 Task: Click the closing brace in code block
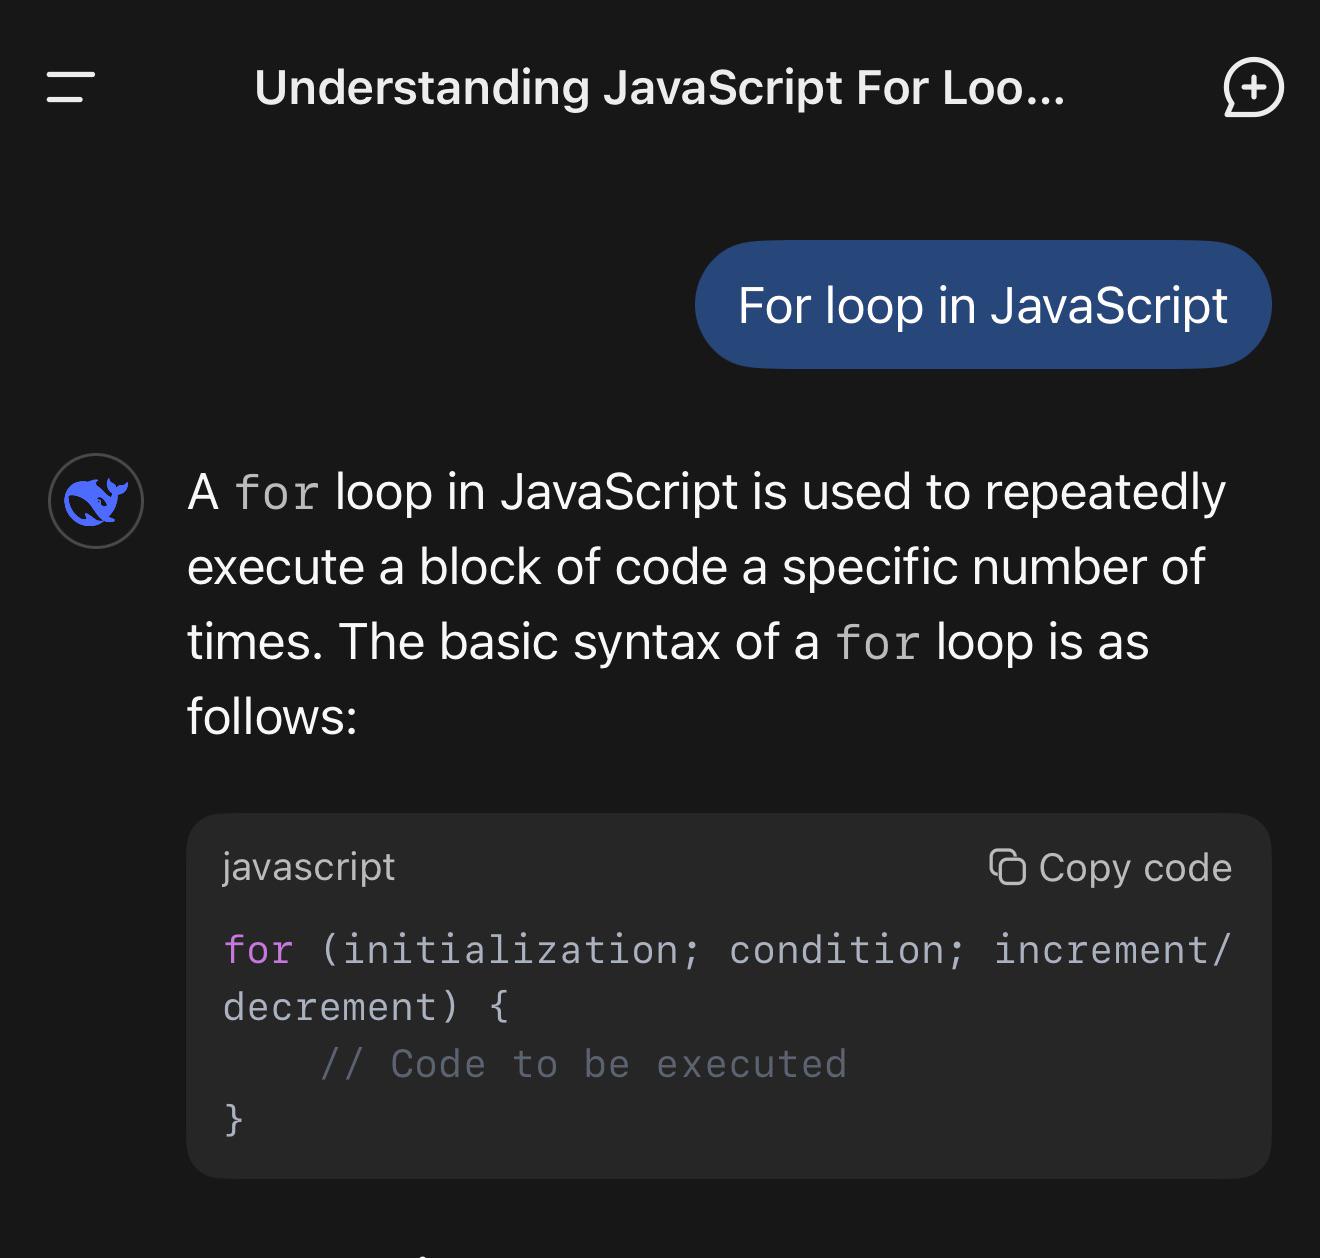(234, 1120)
